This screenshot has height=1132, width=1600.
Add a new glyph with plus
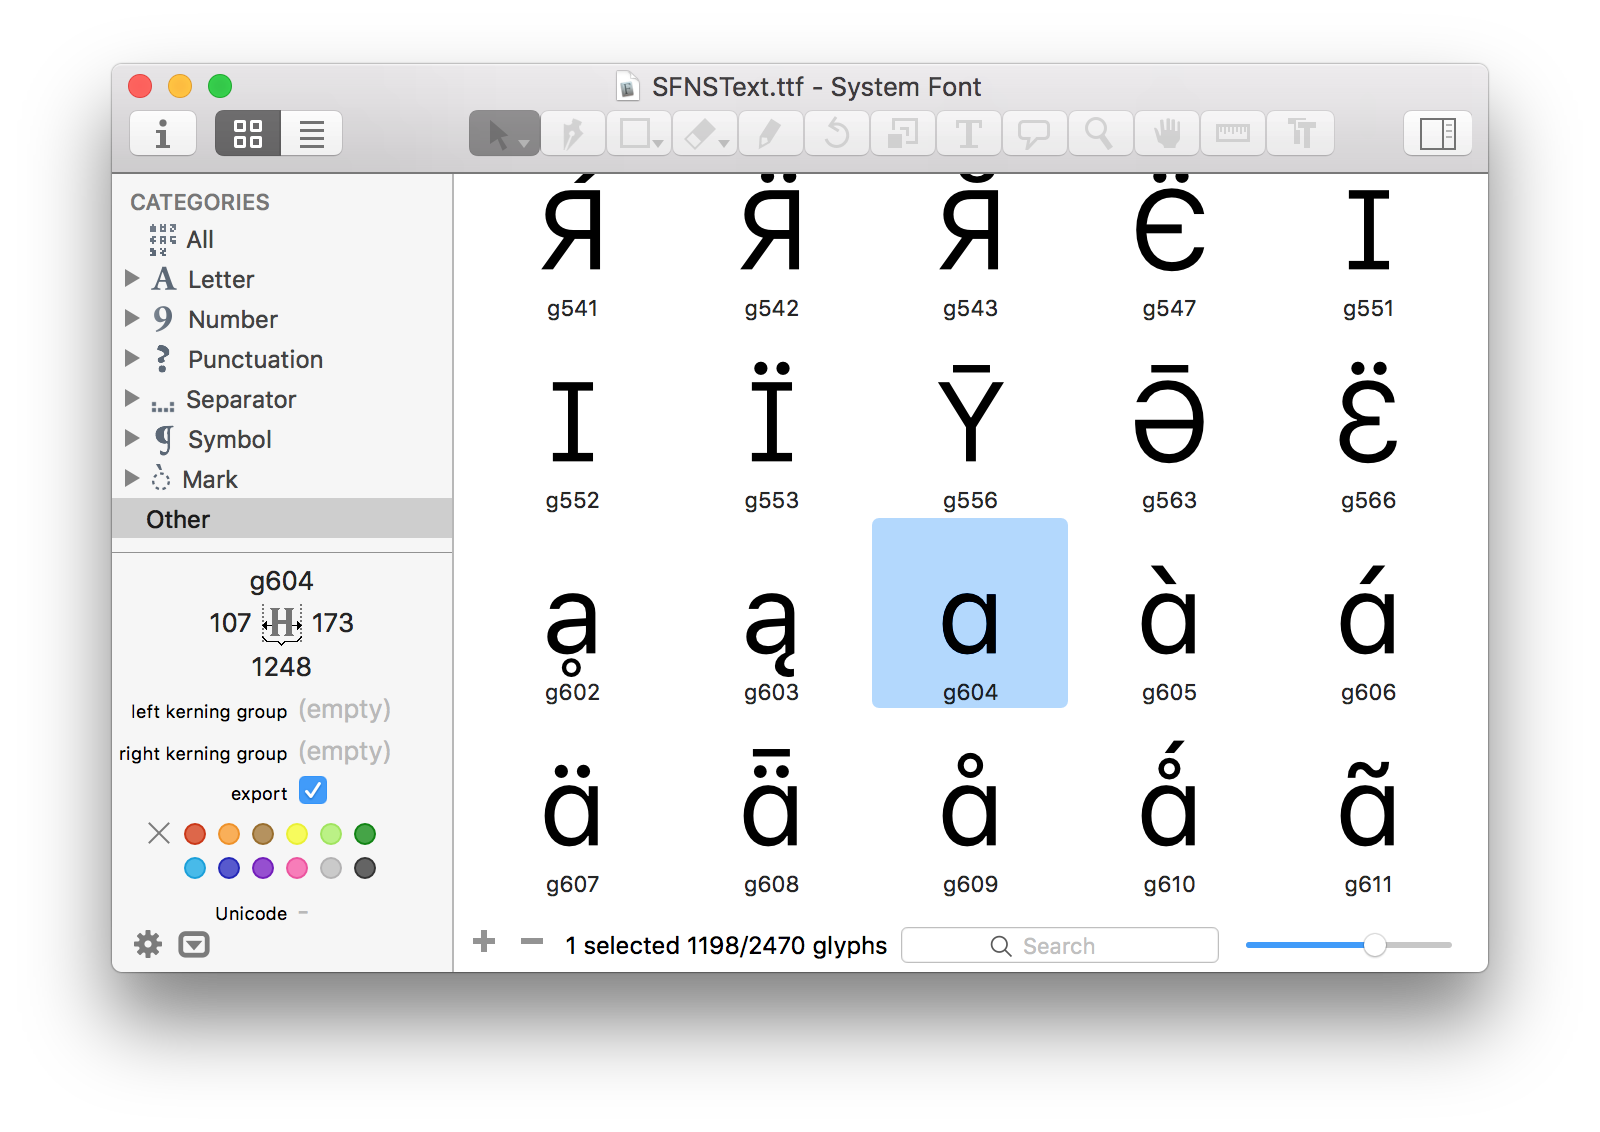coord(484,941)
